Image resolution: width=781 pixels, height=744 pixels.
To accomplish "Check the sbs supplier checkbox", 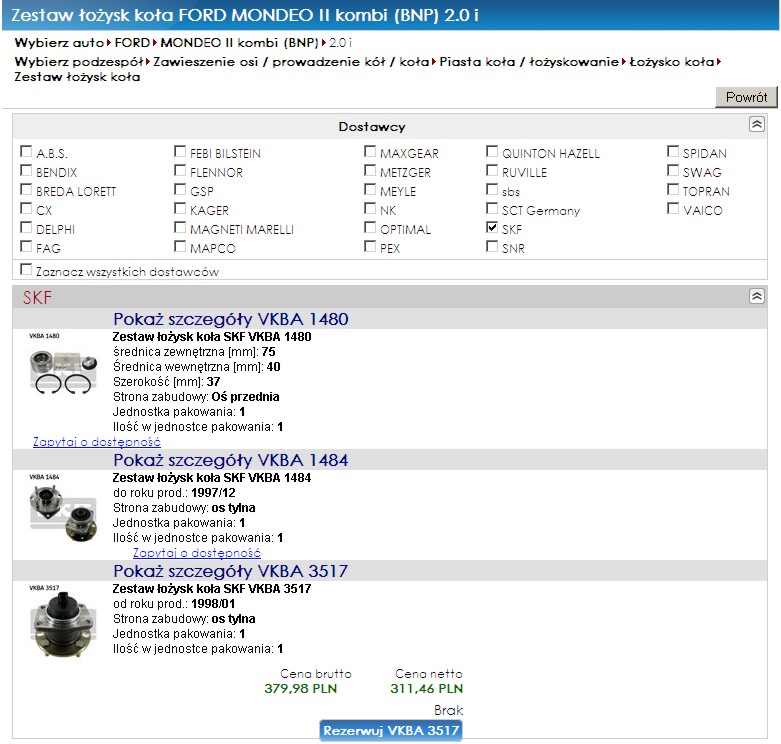I will point(492,189).
